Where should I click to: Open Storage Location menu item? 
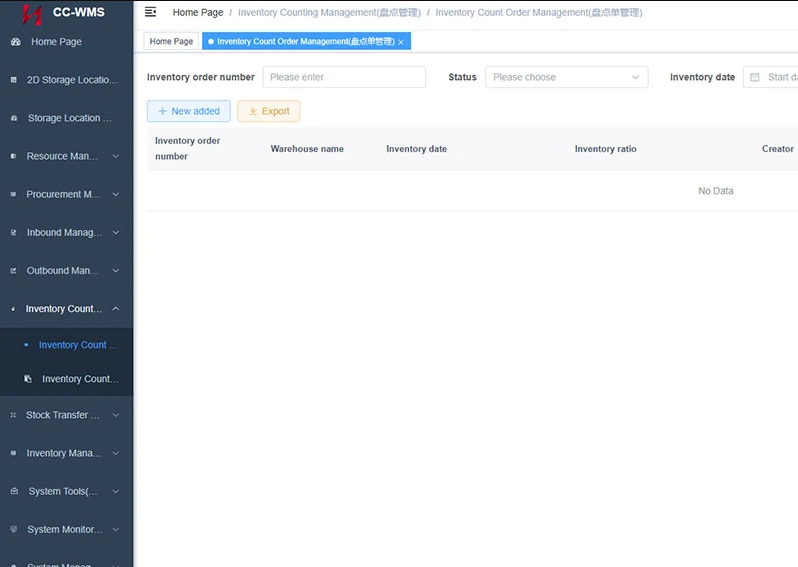coord(67,118)
